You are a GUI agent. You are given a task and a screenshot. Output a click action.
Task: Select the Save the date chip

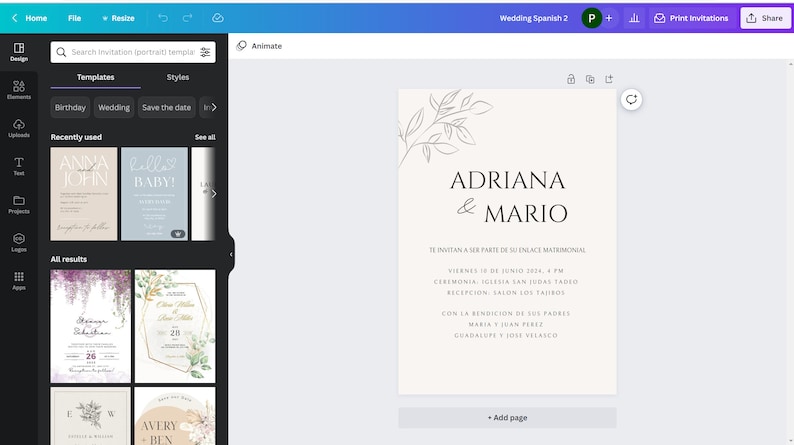167,107
